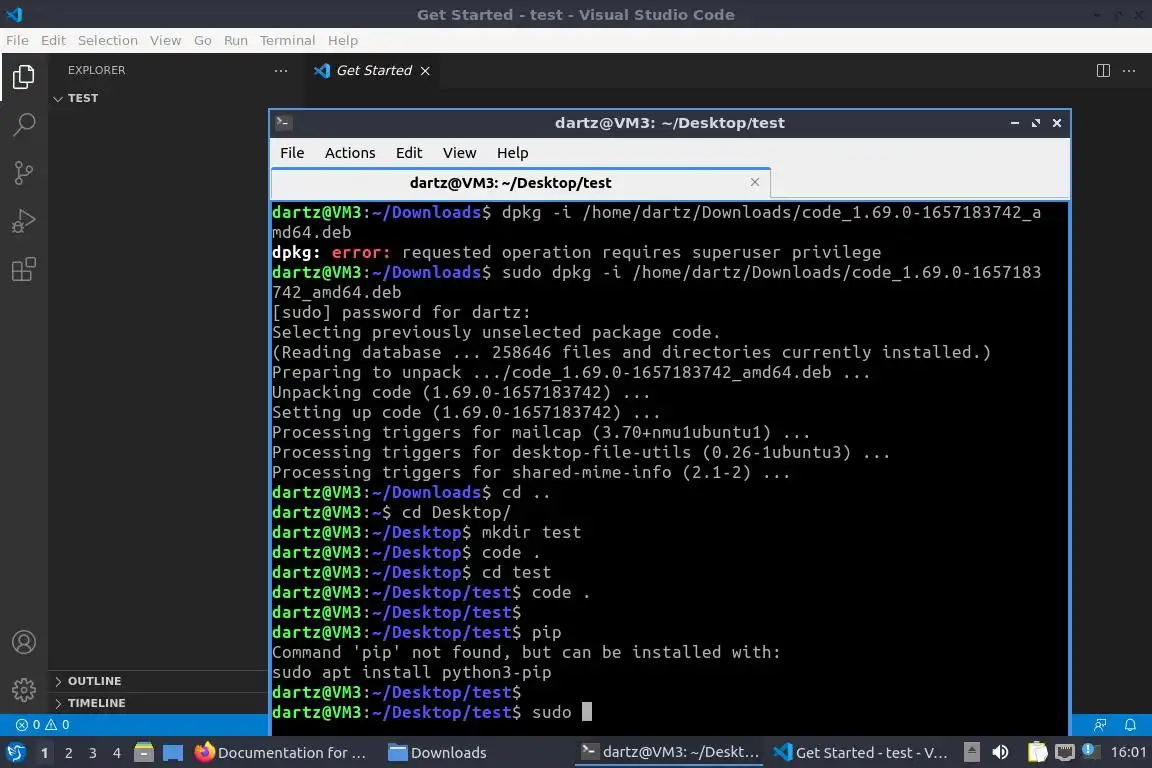Open VS Code Go menu
The image size is (1152, 768).
pos(203,40)
